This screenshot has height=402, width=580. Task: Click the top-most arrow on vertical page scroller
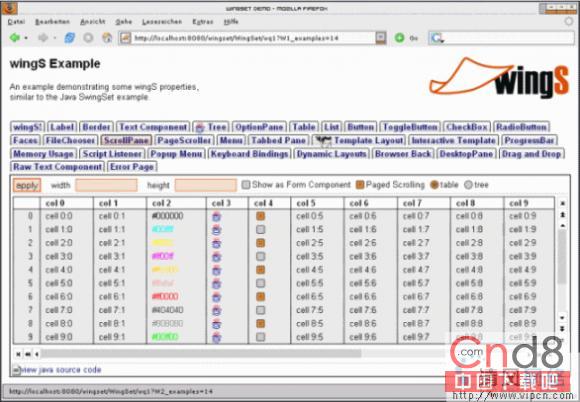[563, 203]
